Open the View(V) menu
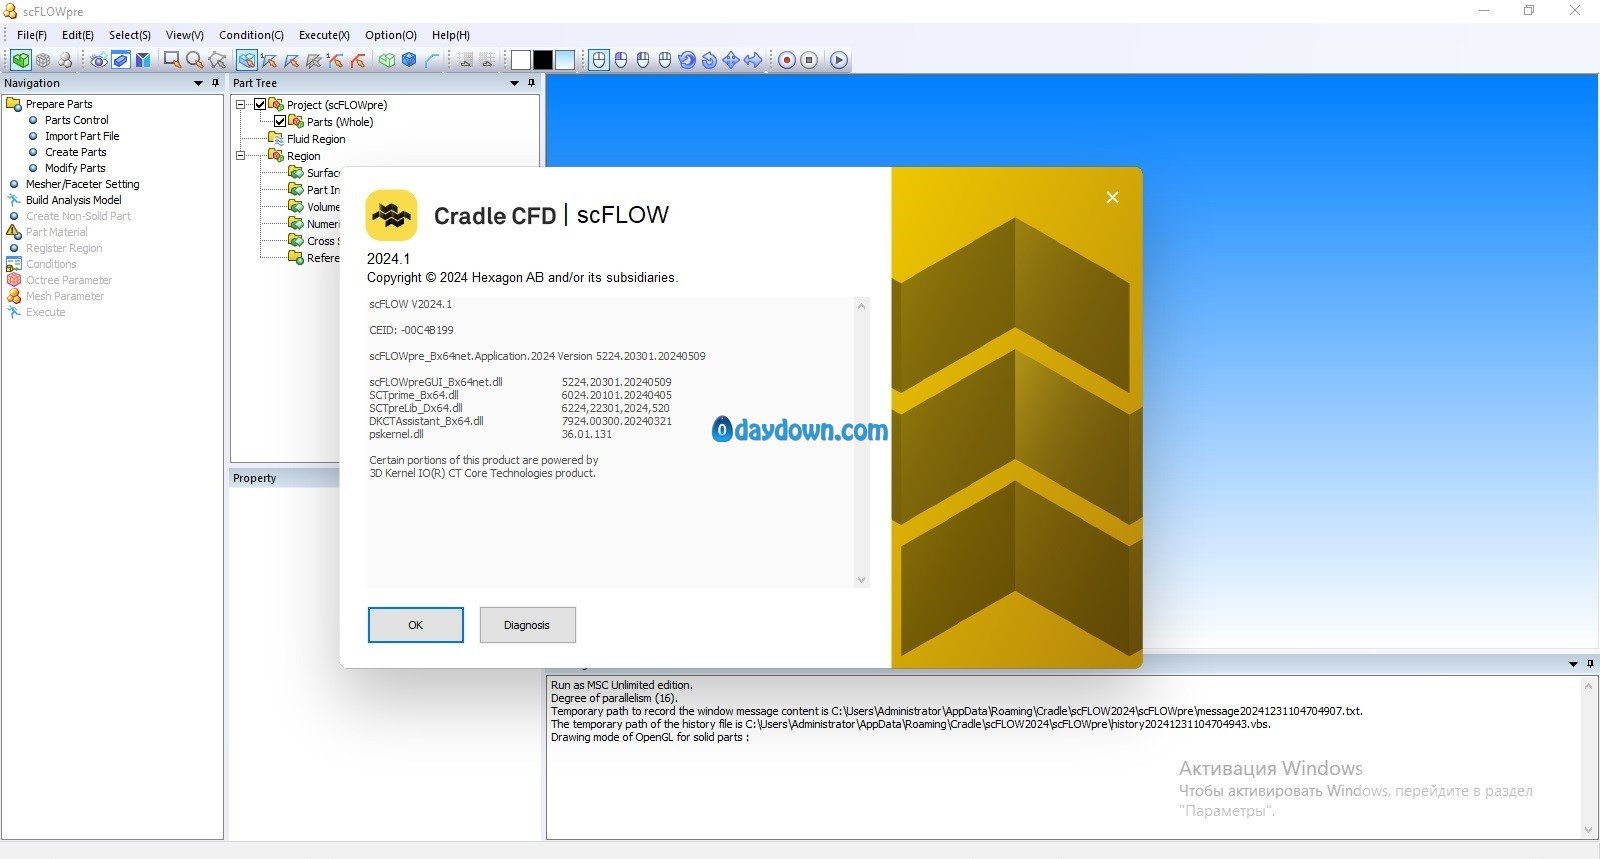The width and height of the screenshot is (1600, 859). pyautogui.click(x=185, y=35)
